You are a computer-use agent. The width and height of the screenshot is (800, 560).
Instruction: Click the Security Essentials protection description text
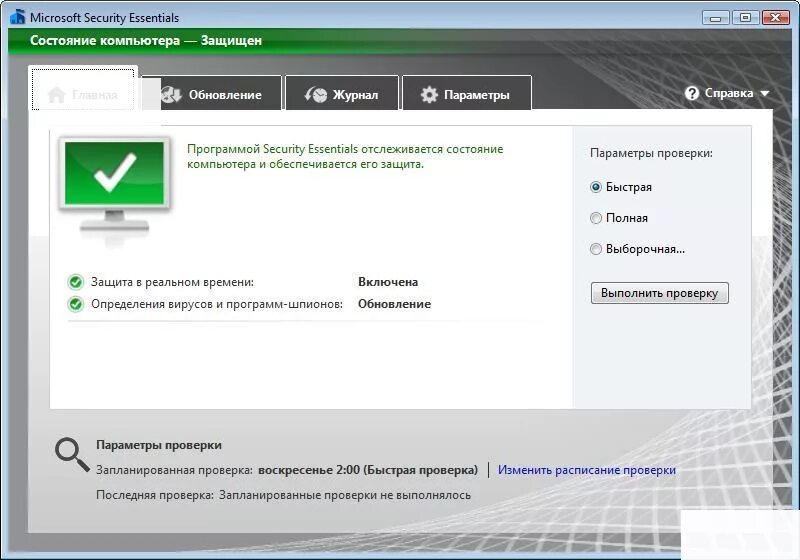point(345,156)
